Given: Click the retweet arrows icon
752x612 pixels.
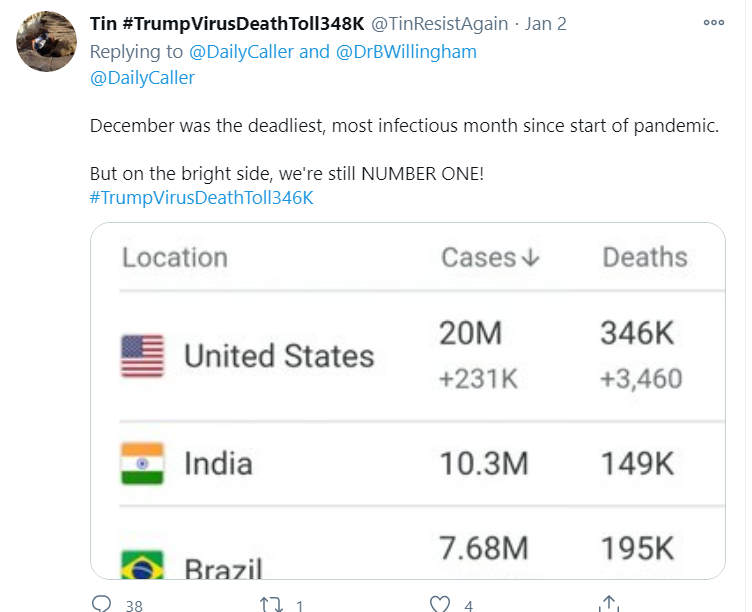Looking at the screenshot, I should coord(271,604).
